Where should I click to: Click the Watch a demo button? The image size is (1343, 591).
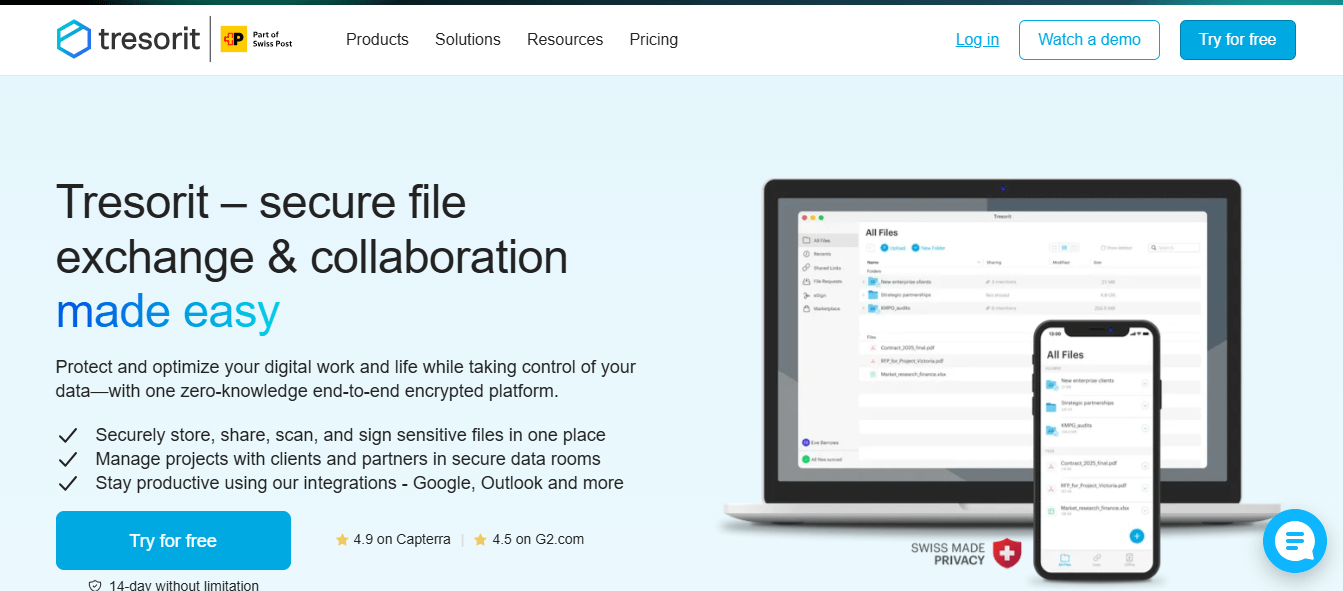1089,40
